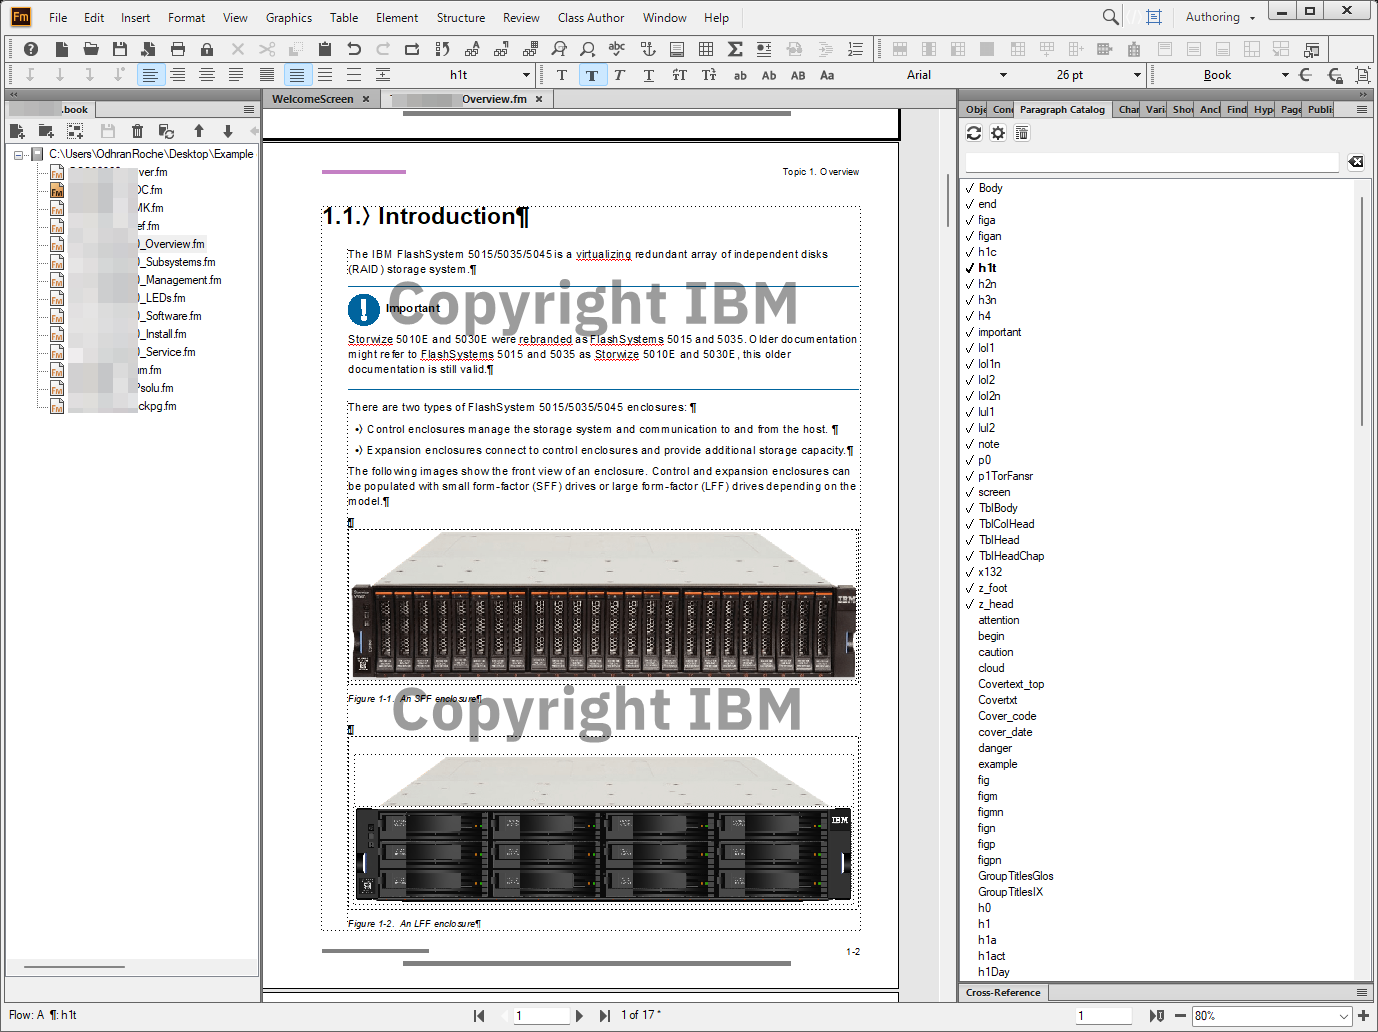Screen dimensions: 1378x1032
Task: Toggle the screen format checkmark
Action: click(x=970, y=492)
